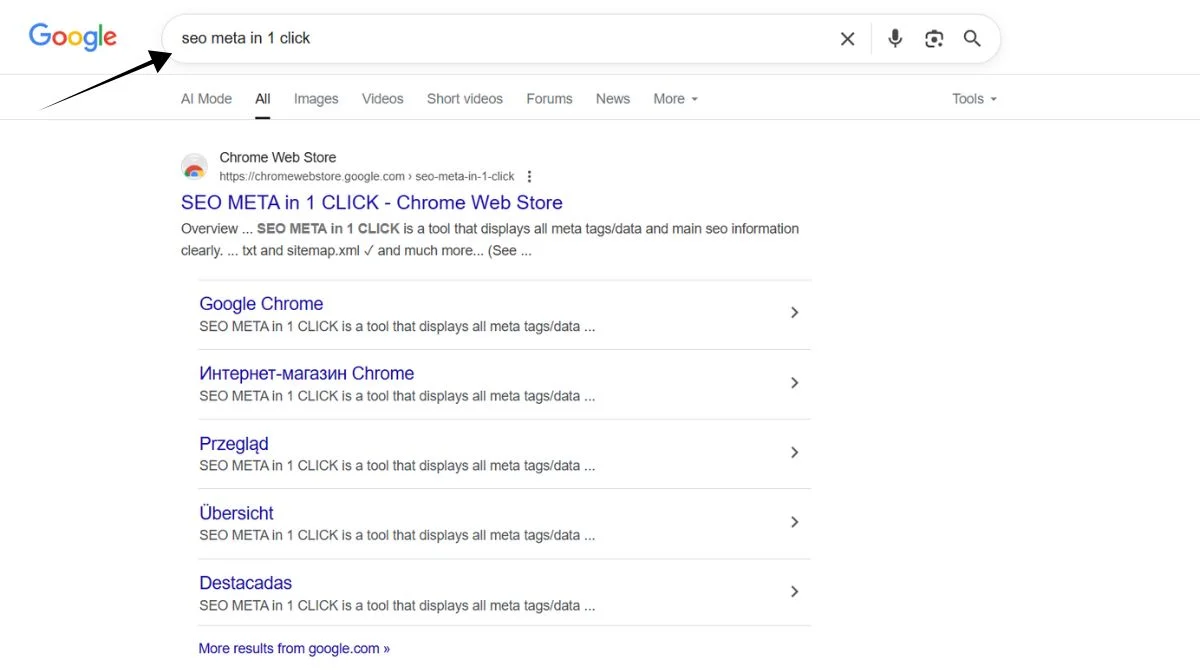Expand chevron on Google Chrome row

coord(795,313)
